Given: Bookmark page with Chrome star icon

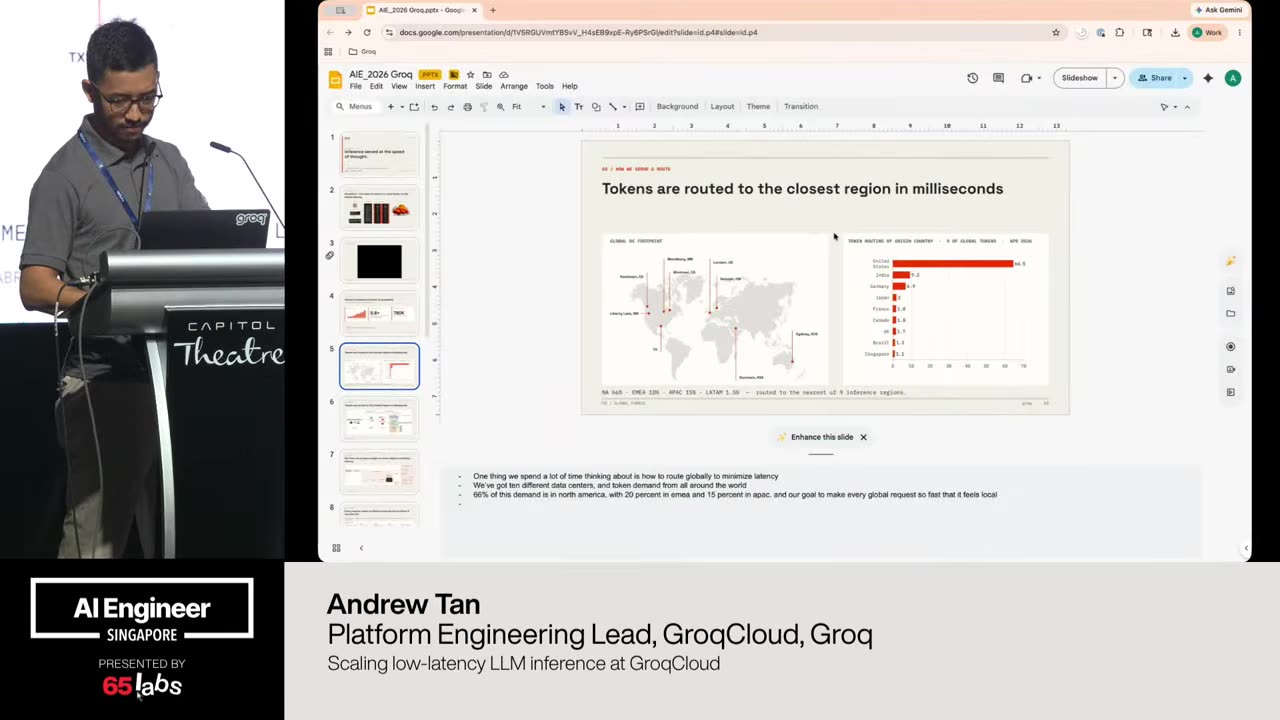Looking at the screenshot, I should 1056,32.
